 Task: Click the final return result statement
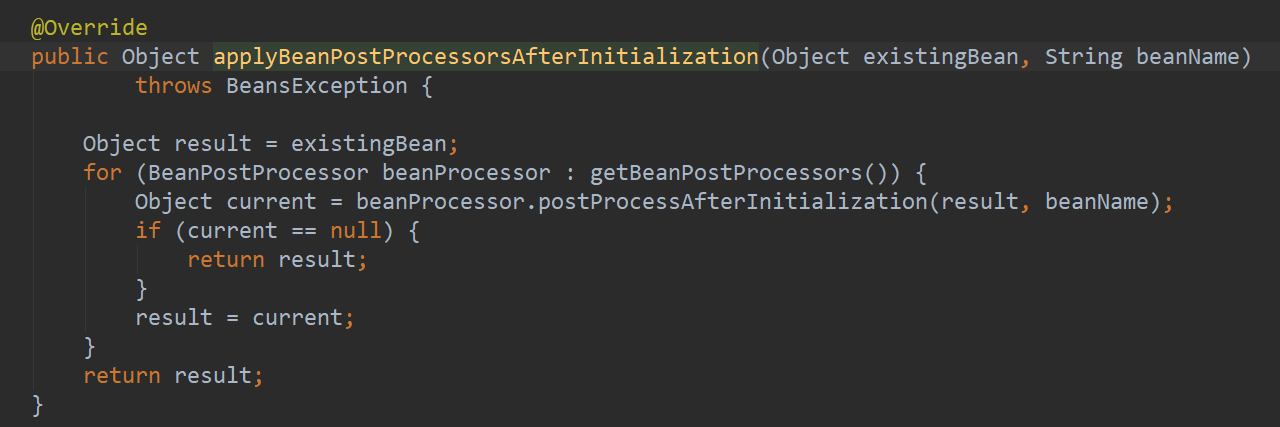coord(174,376)
